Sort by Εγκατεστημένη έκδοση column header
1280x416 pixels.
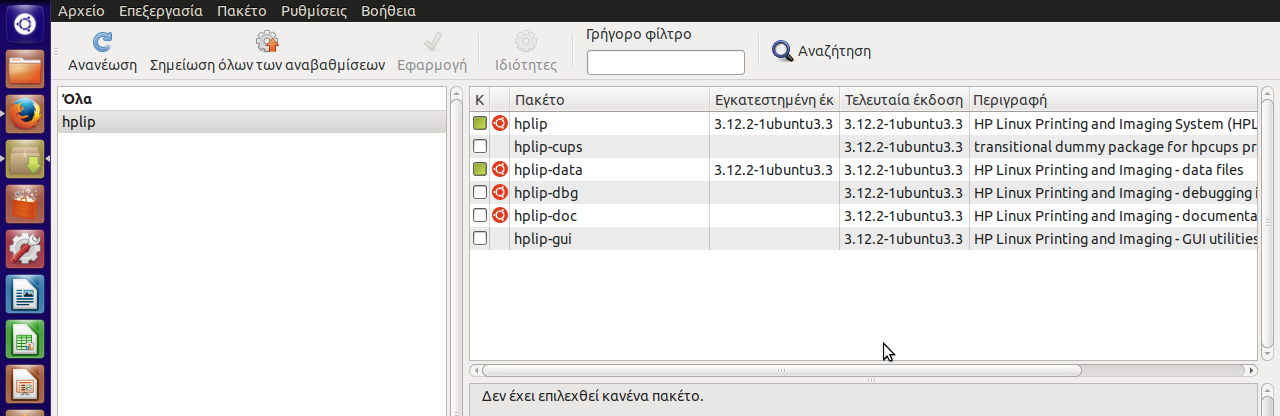pyautogui.click(x=775, y=100)
